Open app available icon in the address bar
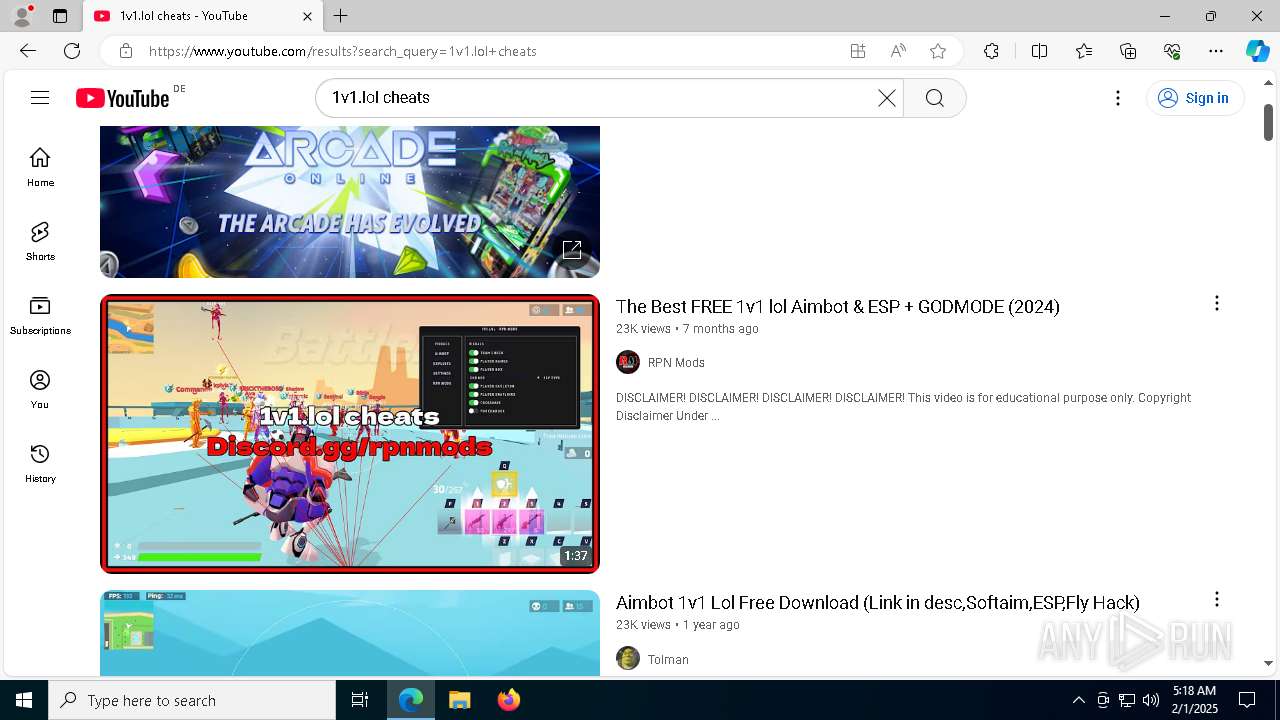 [858, 51]
